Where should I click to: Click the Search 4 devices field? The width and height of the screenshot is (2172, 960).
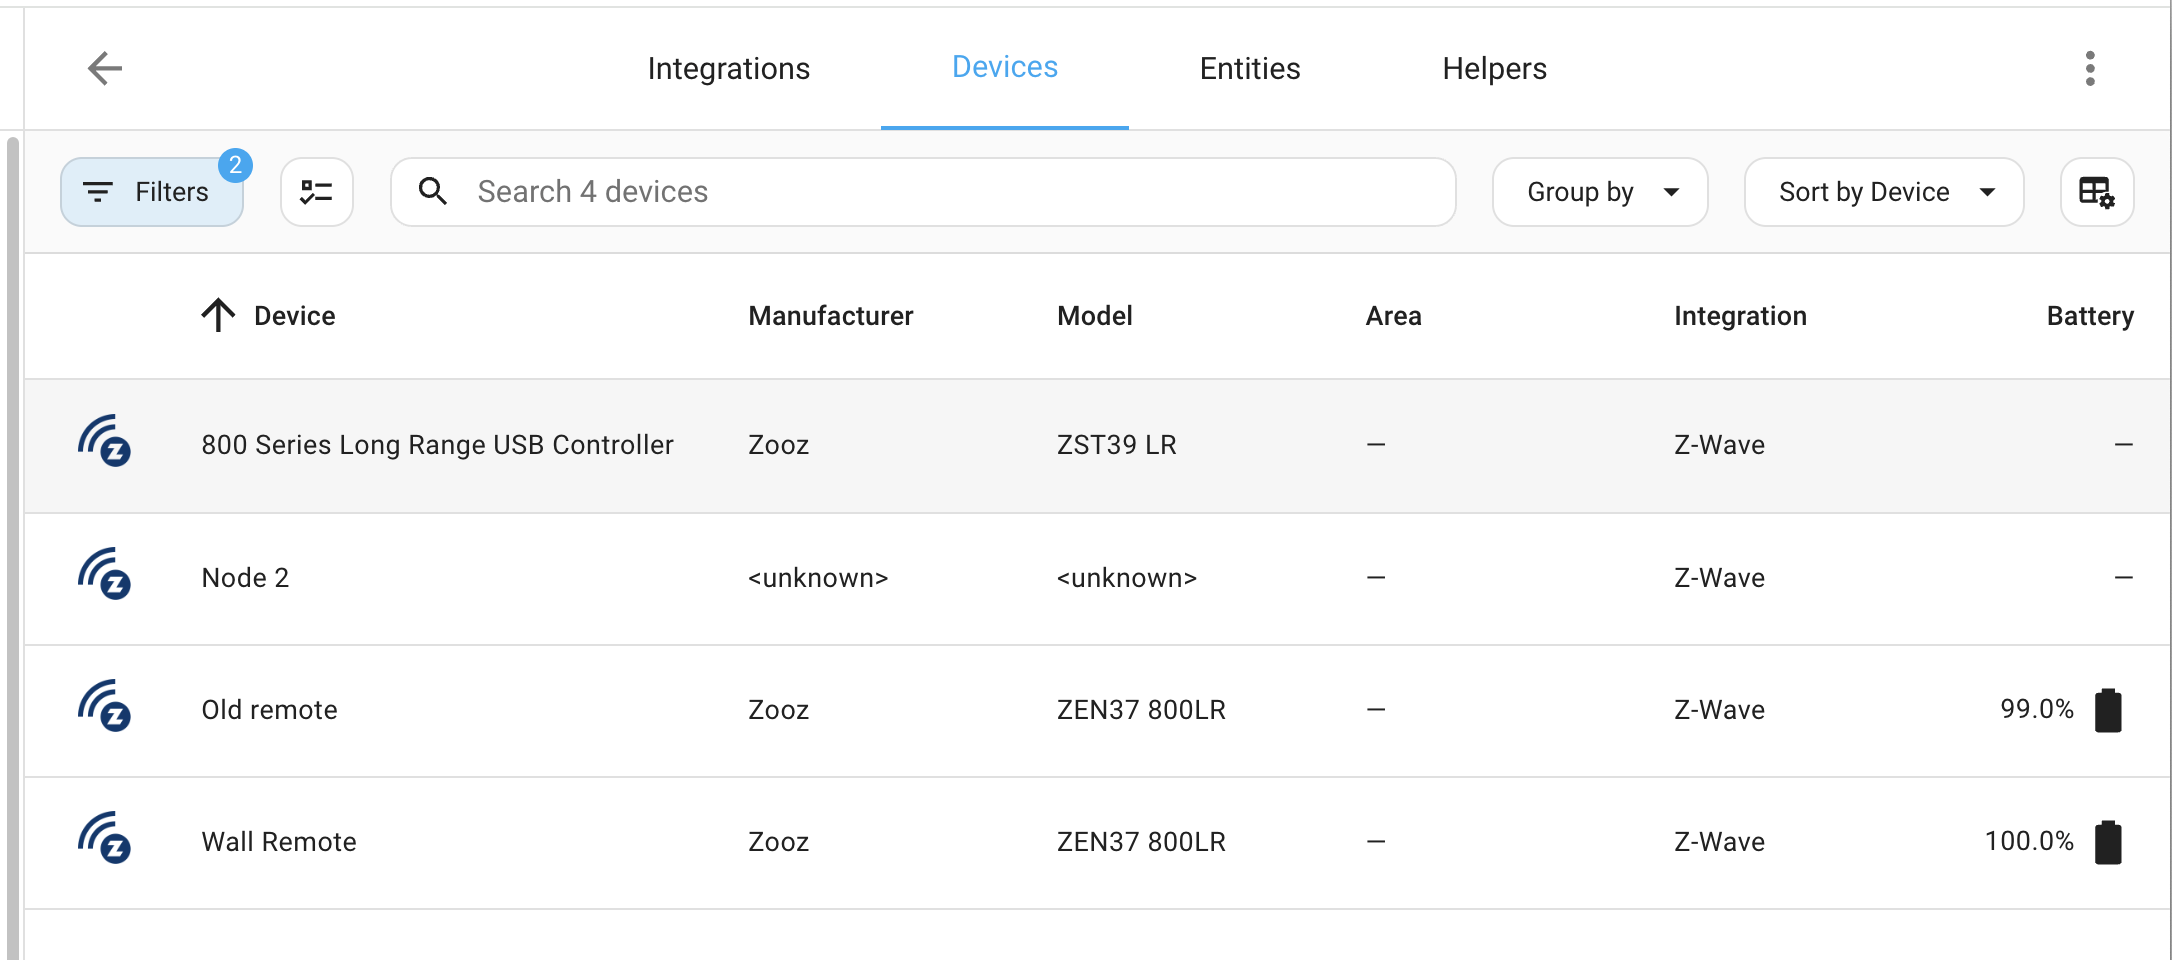940,192
